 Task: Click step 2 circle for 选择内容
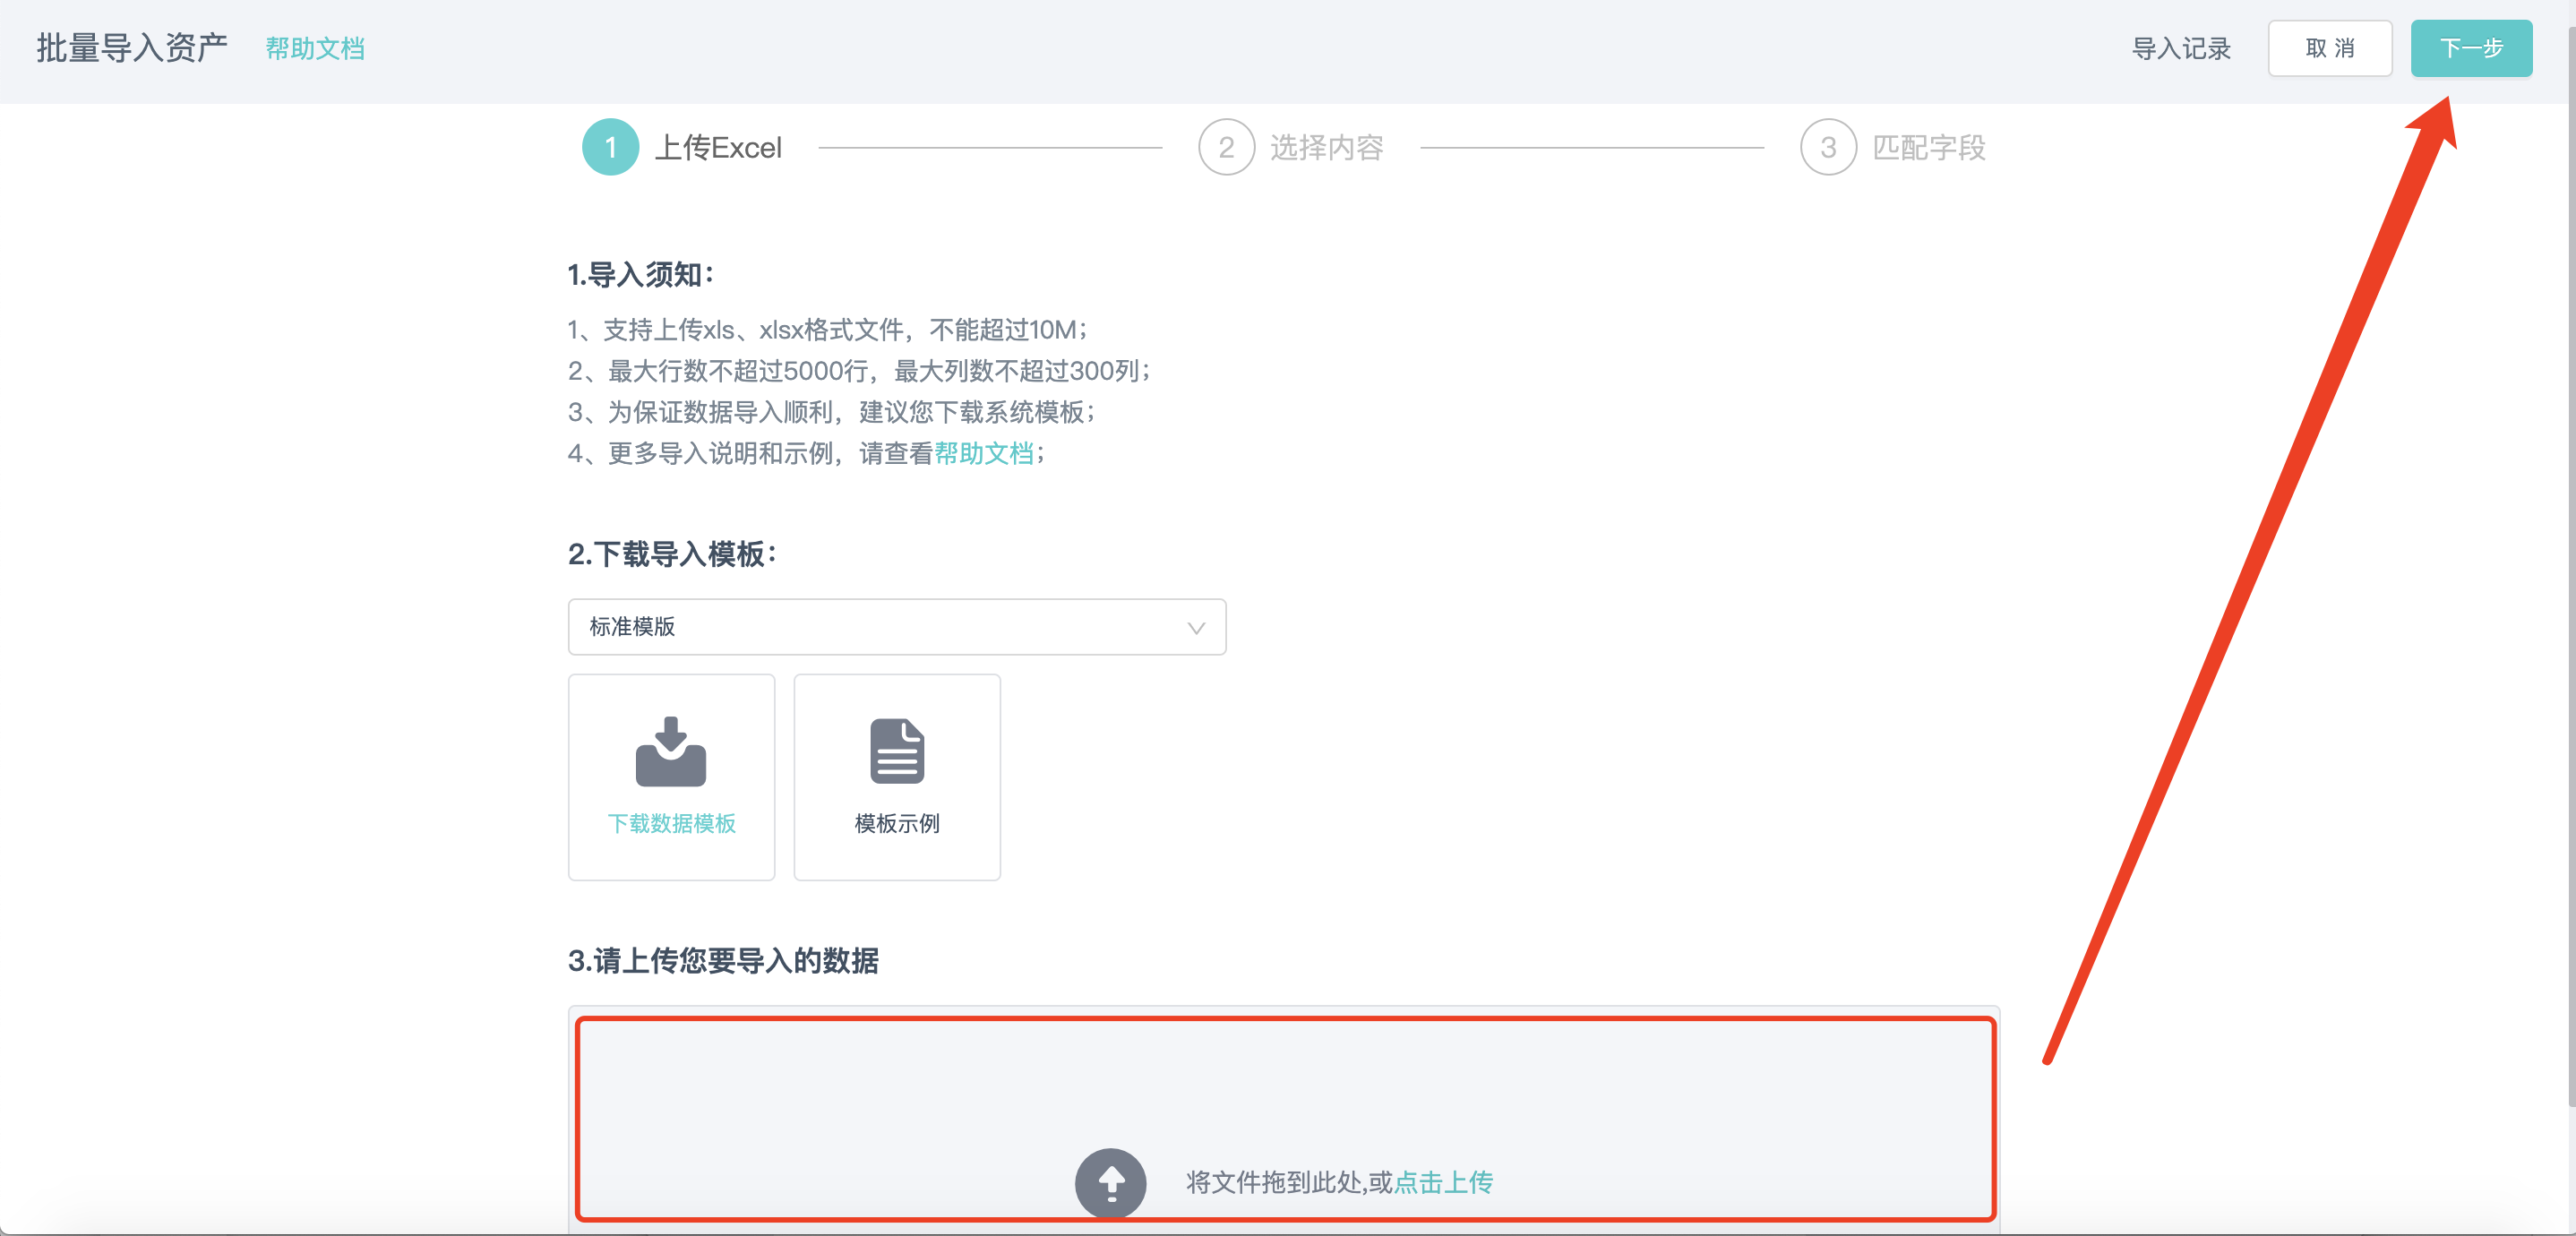[1226, 148]
